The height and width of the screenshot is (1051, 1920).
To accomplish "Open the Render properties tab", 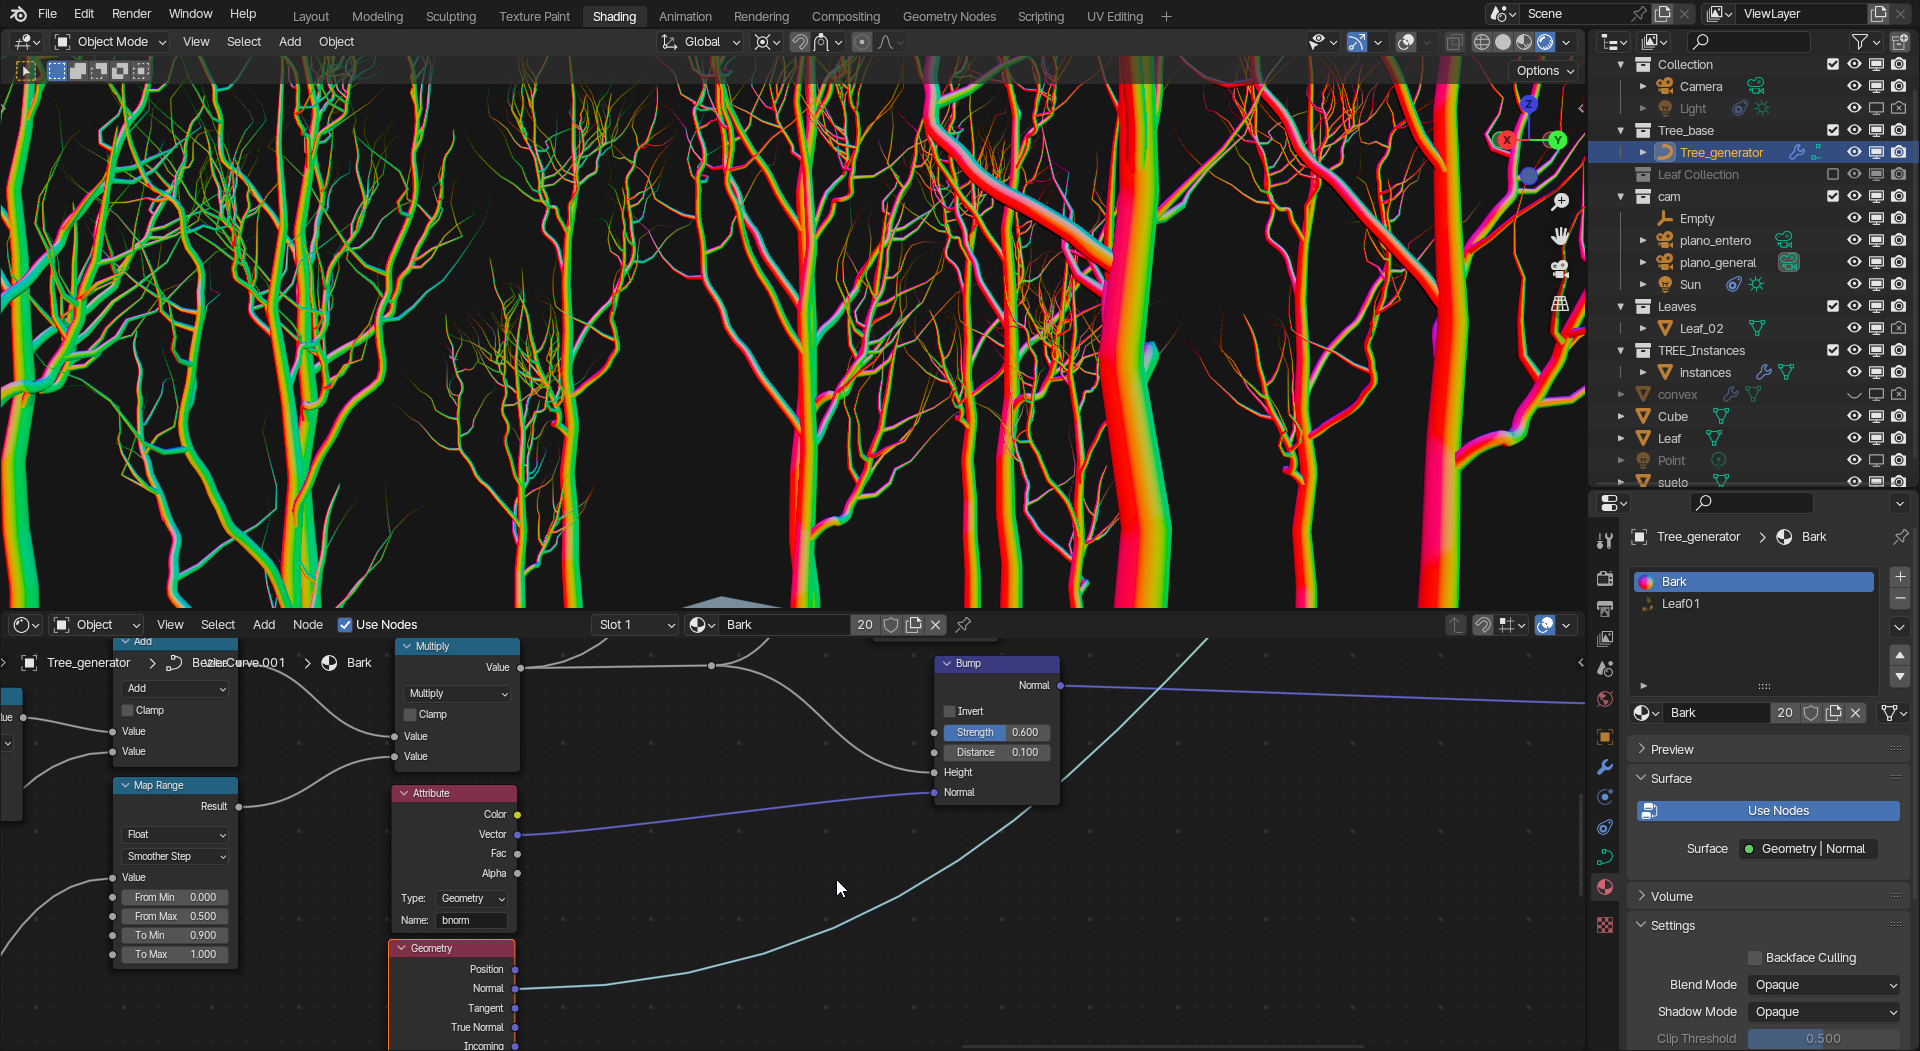I will click(x=1605, y=578).
